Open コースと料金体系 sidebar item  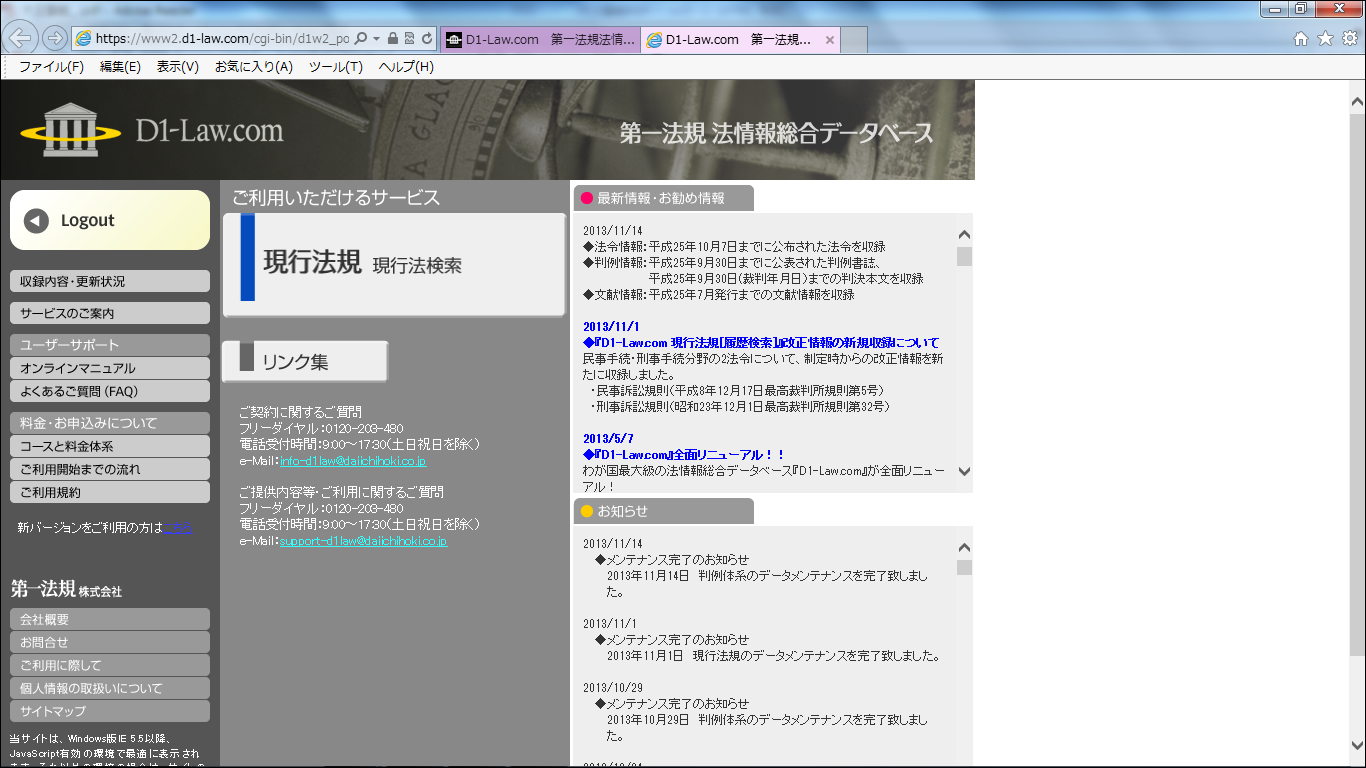110,446
